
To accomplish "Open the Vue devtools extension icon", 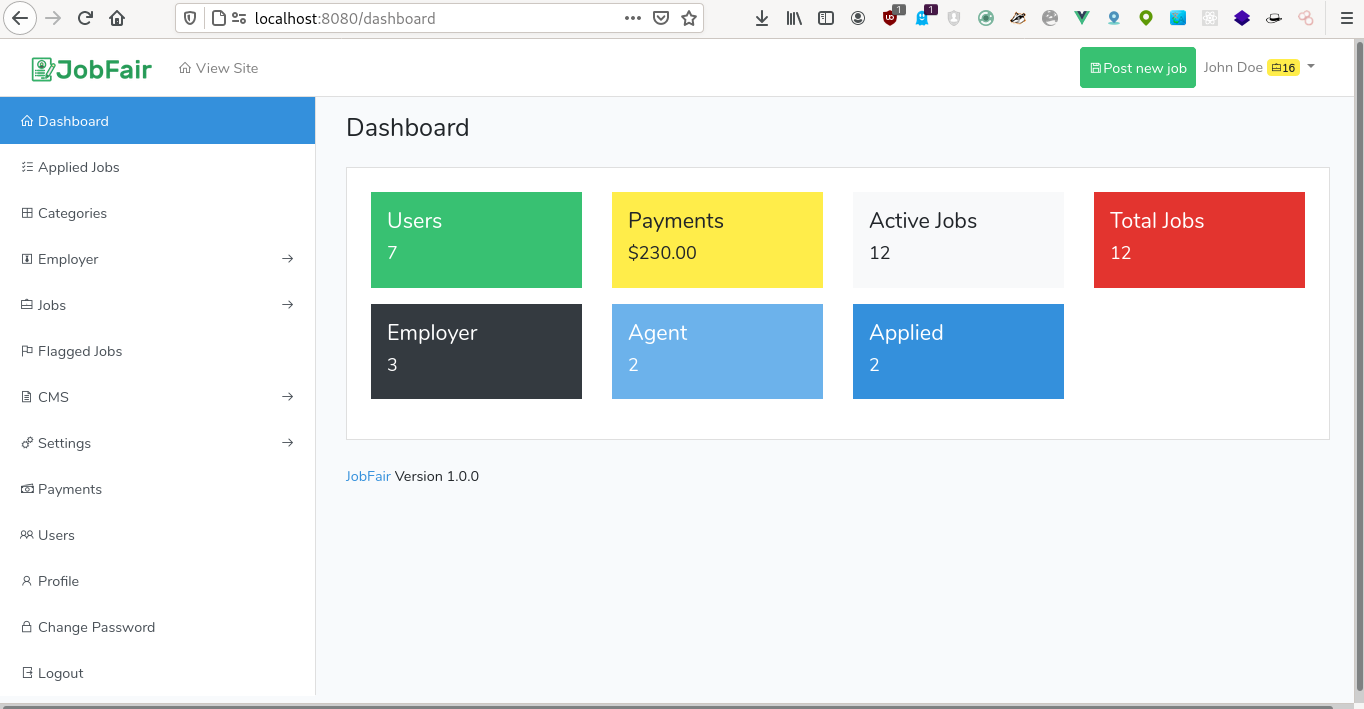I will pyautogui.click(x=1082, y=18).
